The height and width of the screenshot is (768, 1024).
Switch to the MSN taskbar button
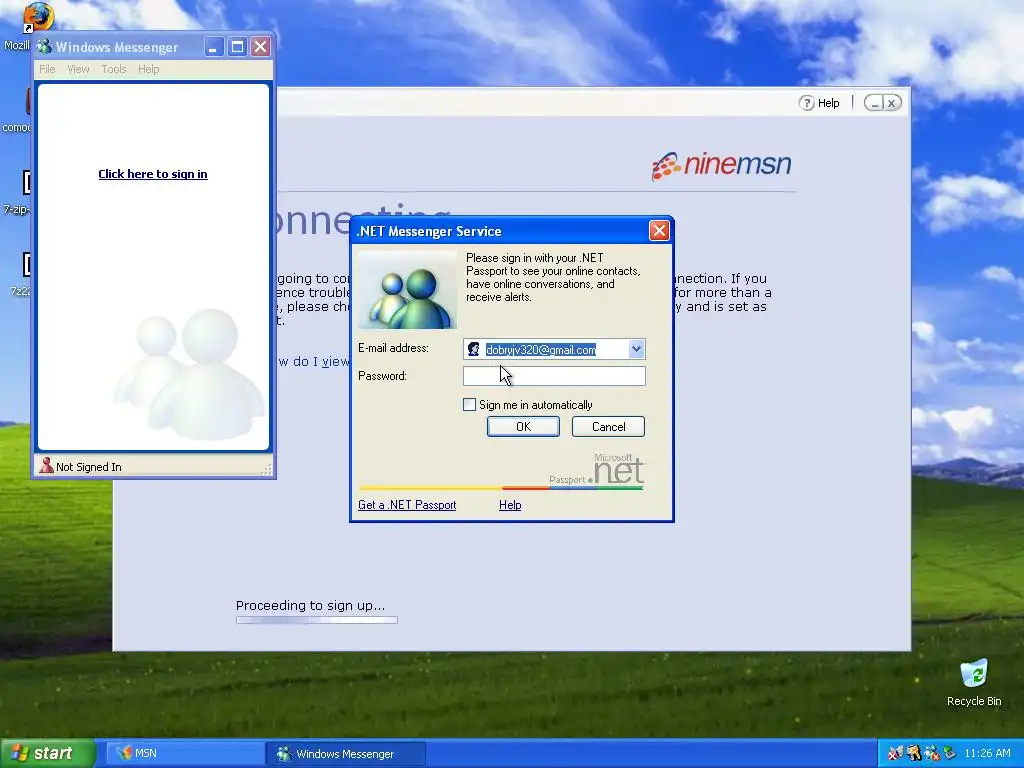click(x=185, y=754)
